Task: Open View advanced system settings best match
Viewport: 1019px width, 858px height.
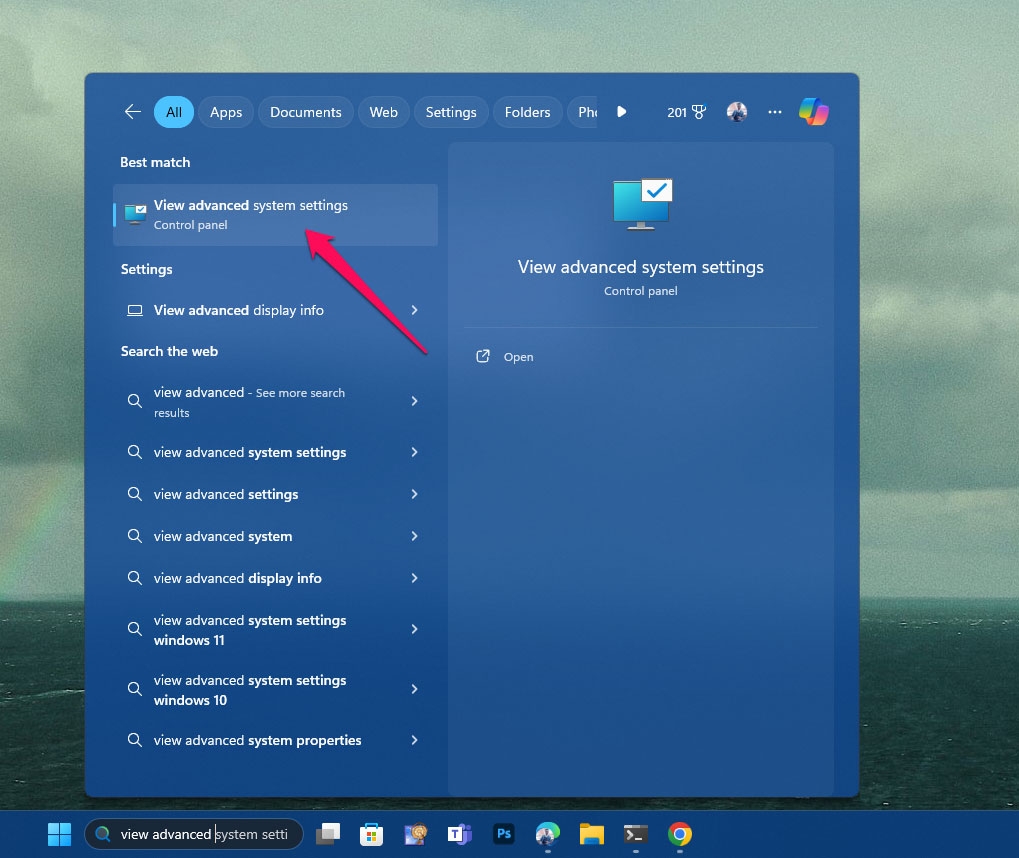Action: (276, 214)
